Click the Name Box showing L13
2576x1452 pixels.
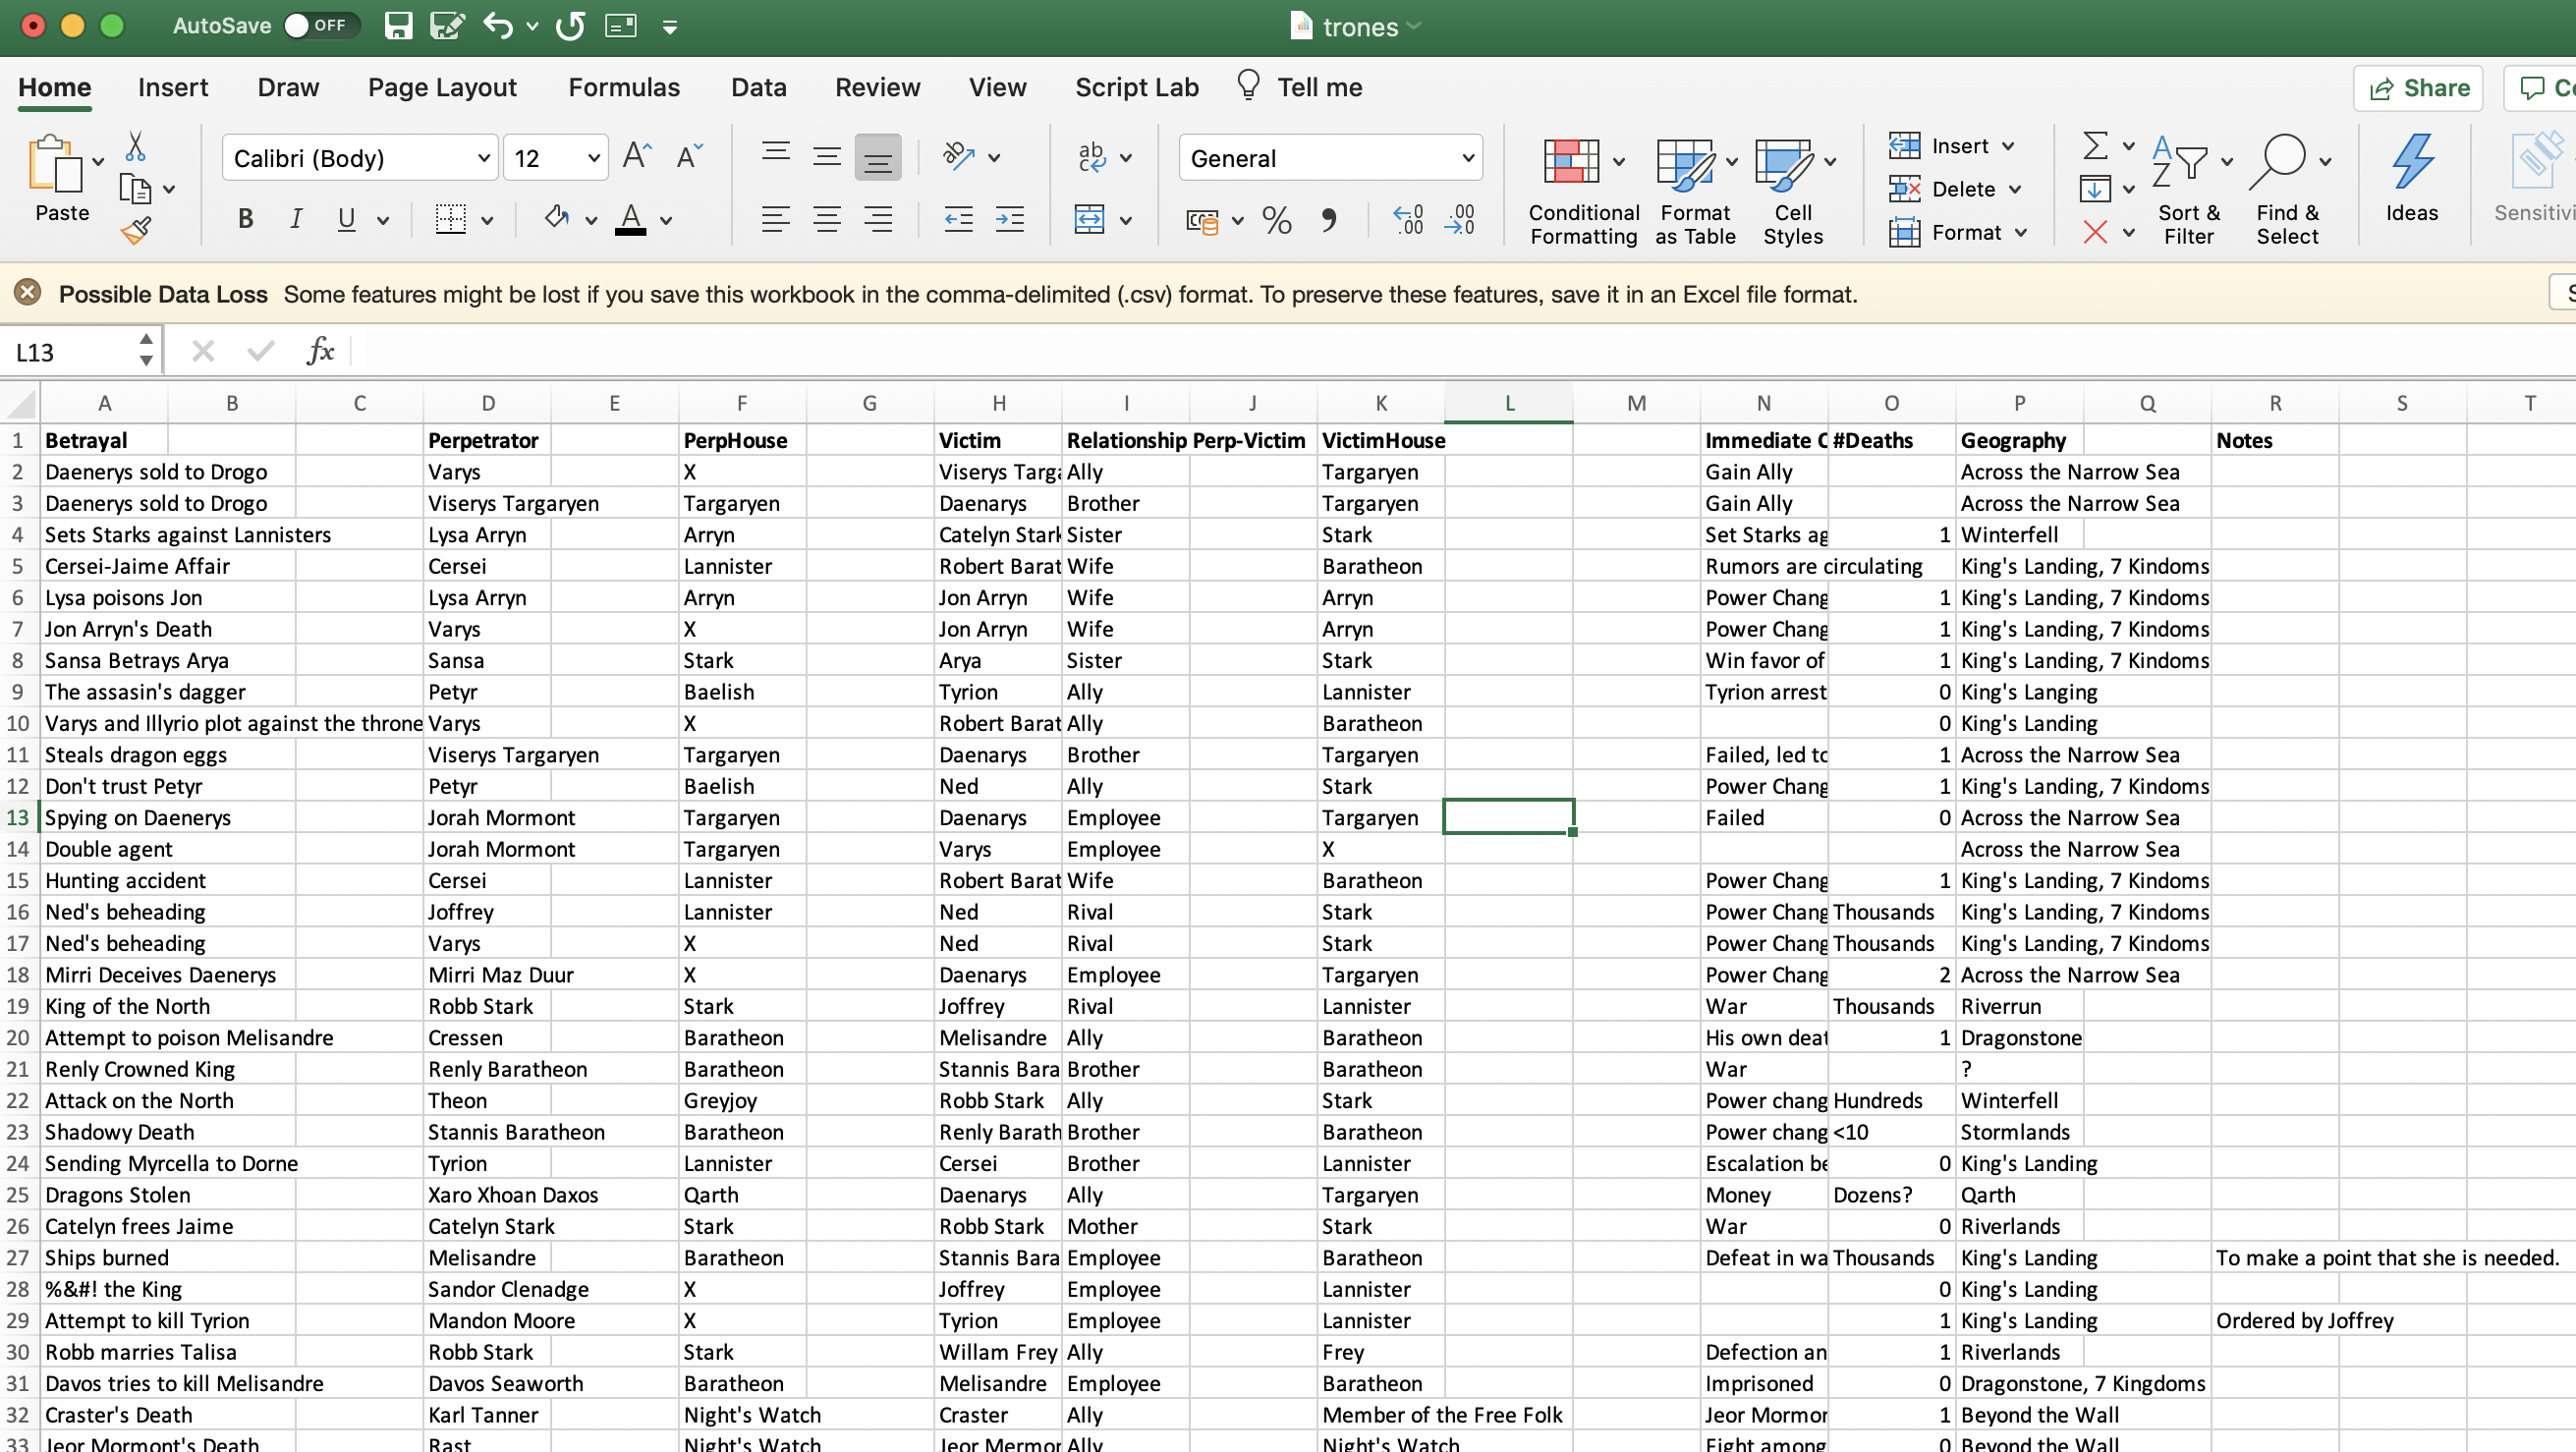(72, 352)
